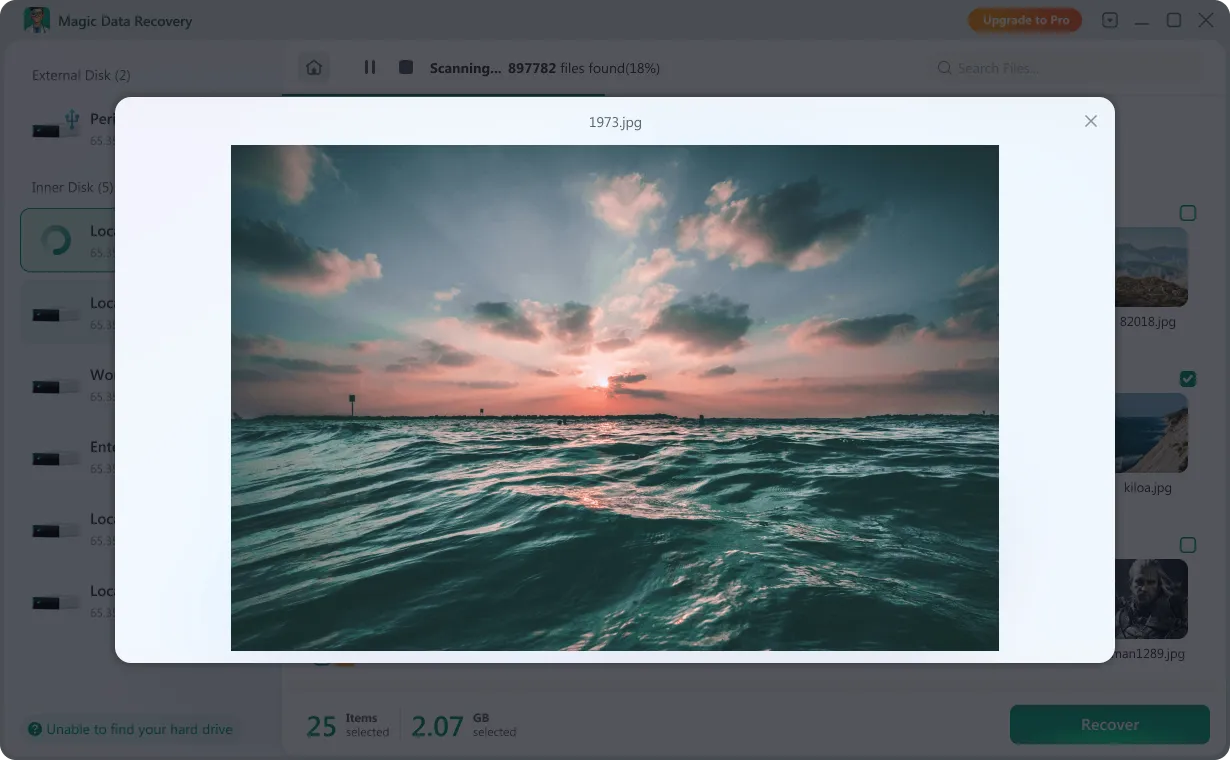Stop the scan with the square icon

[406, 67]
